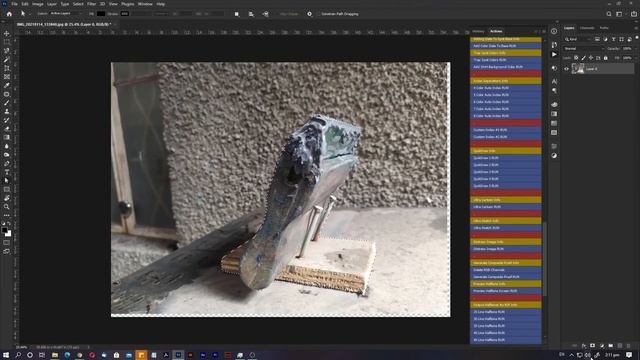The image size is (640, 360).
Task: Delete layer with trash icon
Action: (629, 346)
